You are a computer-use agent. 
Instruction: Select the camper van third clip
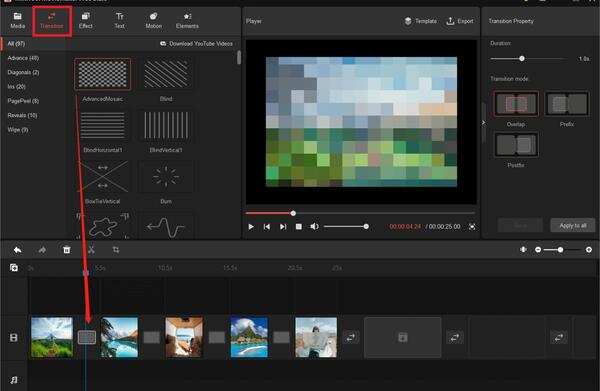184,337
